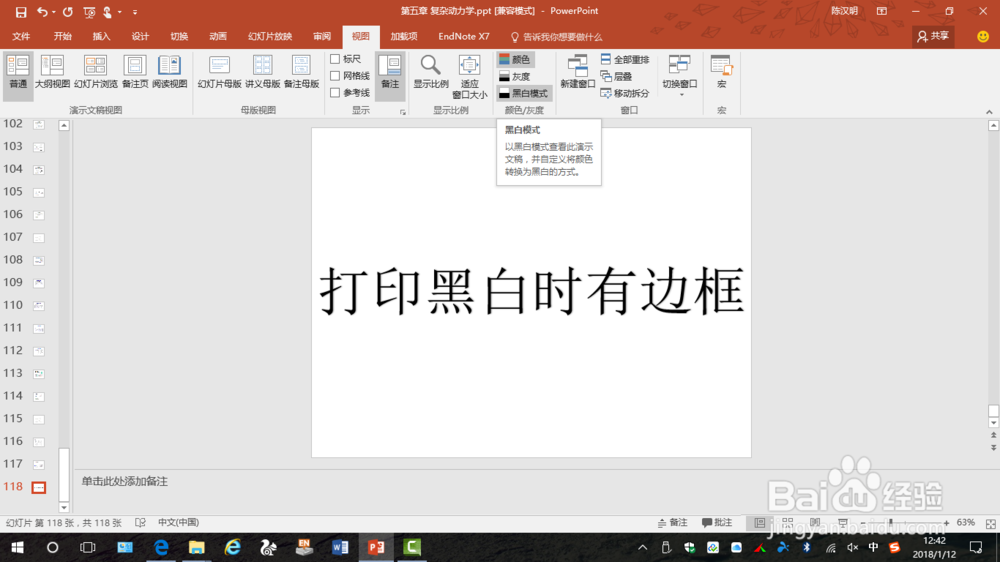
Task: Go to previous slide using the double-arrow
Action: click(993, 436)
